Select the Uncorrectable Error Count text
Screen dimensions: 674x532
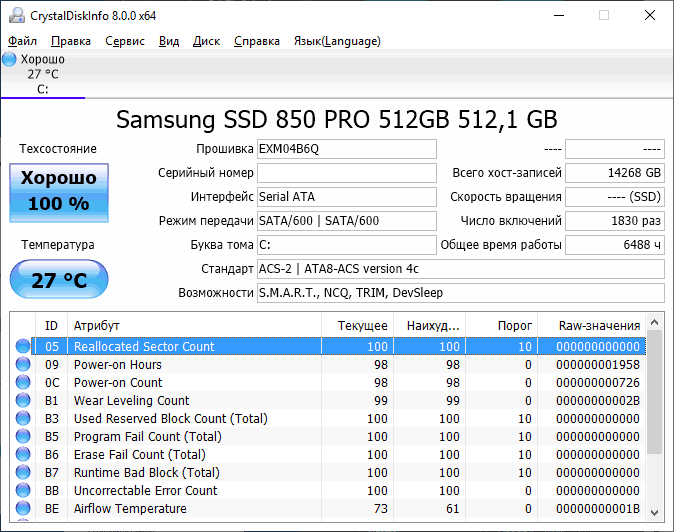tap(146, 491)
